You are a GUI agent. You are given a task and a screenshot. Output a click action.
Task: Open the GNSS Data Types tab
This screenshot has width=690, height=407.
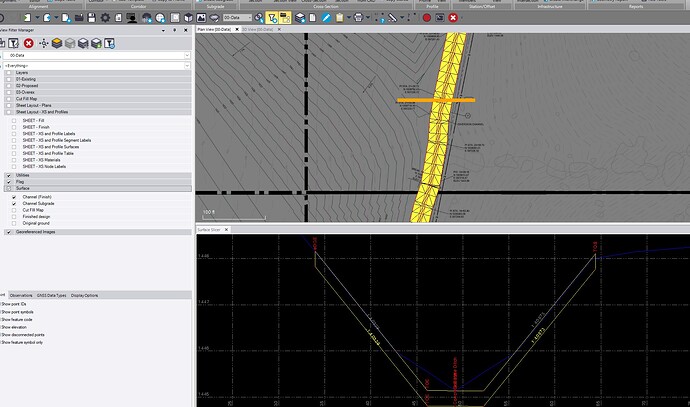click(51, 295)
